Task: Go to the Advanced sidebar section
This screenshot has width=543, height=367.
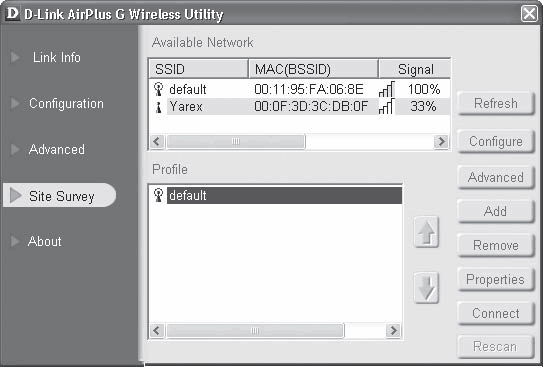Action: [x=57, y=150]
